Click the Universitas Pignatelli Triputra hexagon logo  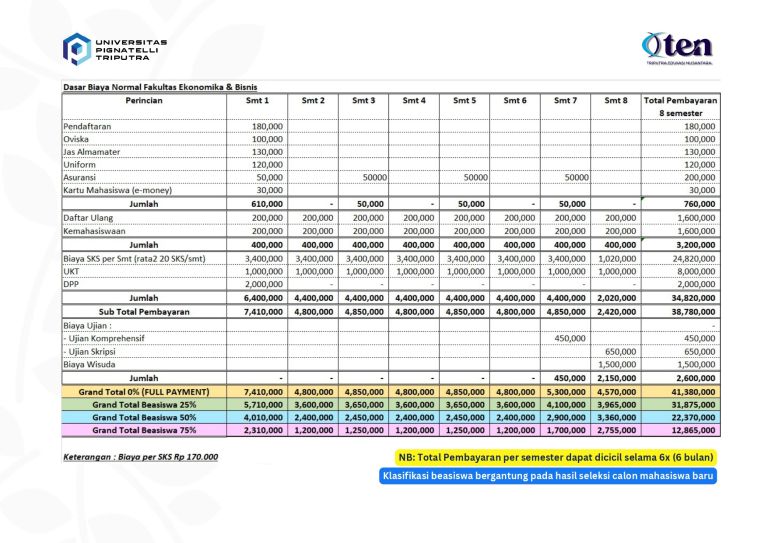[75, 48]
